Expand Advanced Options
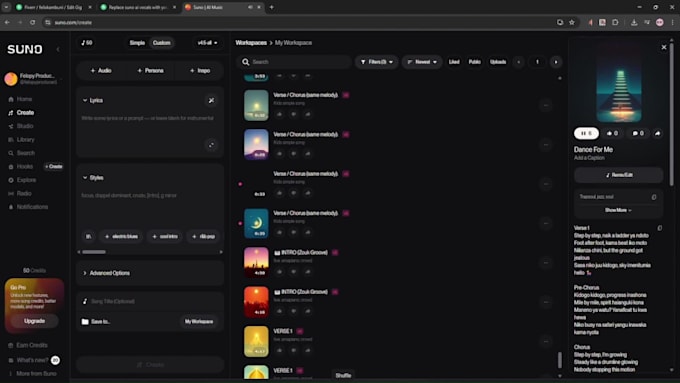The width and height of the screenshot is (680, 383). point(150,273)
